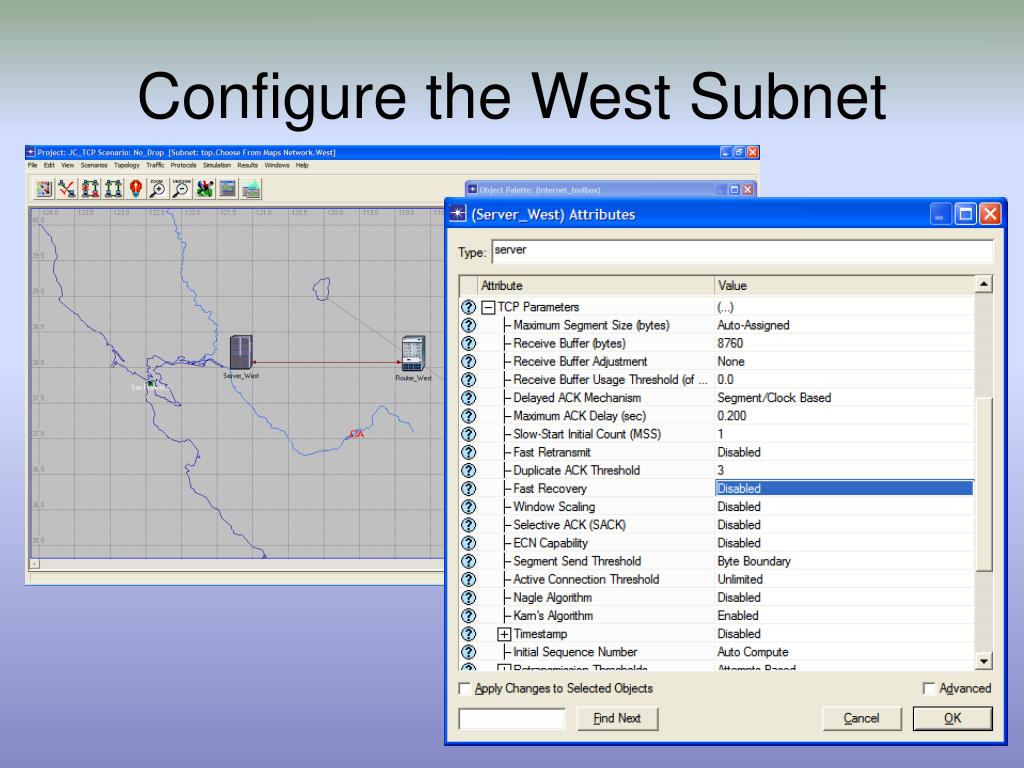Select the Zoom magnifier tool
Screen dimensions: 1024x768
pos(158,189)
